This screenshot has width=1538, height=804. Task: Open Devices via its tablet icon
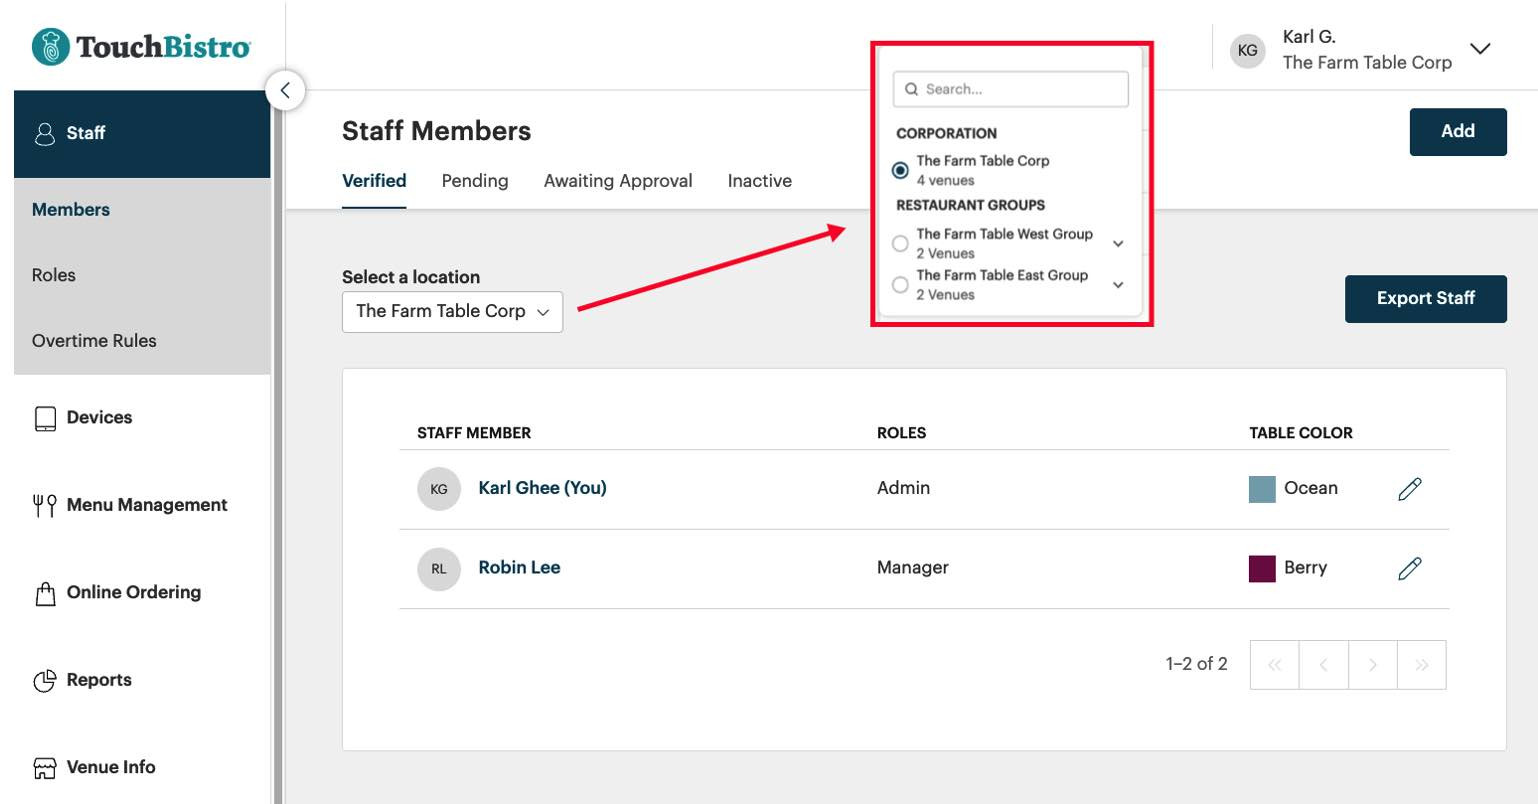45,419
